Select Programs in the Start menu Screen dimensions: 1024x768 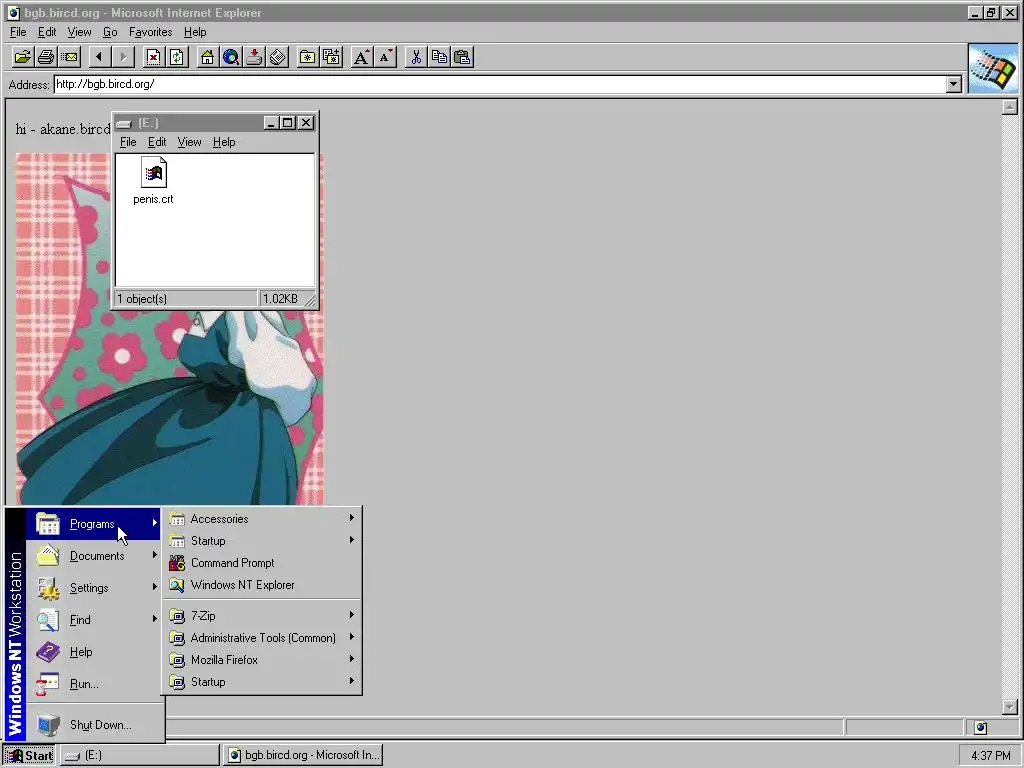[x=95, y=524]
